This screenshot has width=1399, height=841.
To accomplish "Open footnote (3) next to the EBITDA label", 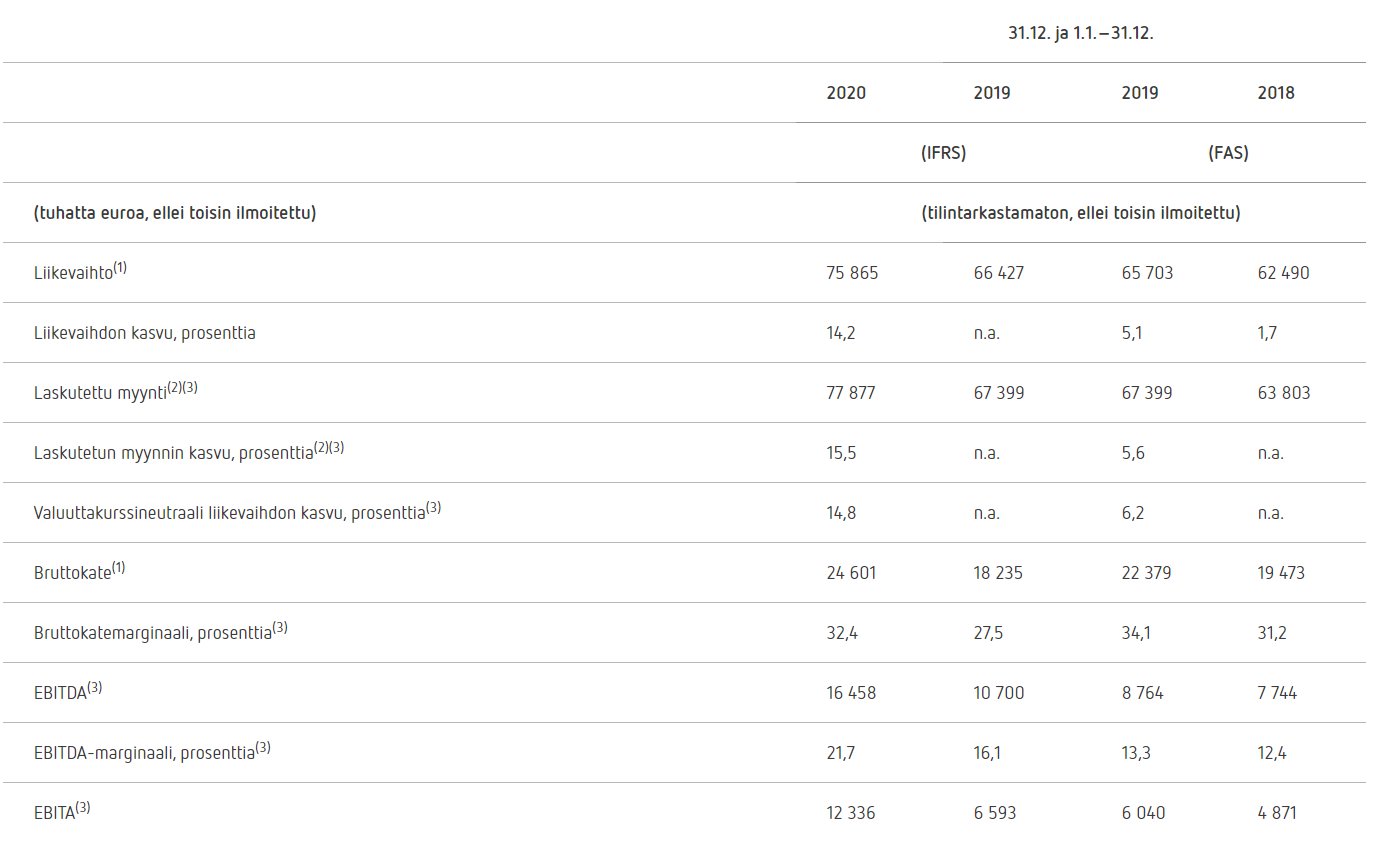I will (94, 688).
